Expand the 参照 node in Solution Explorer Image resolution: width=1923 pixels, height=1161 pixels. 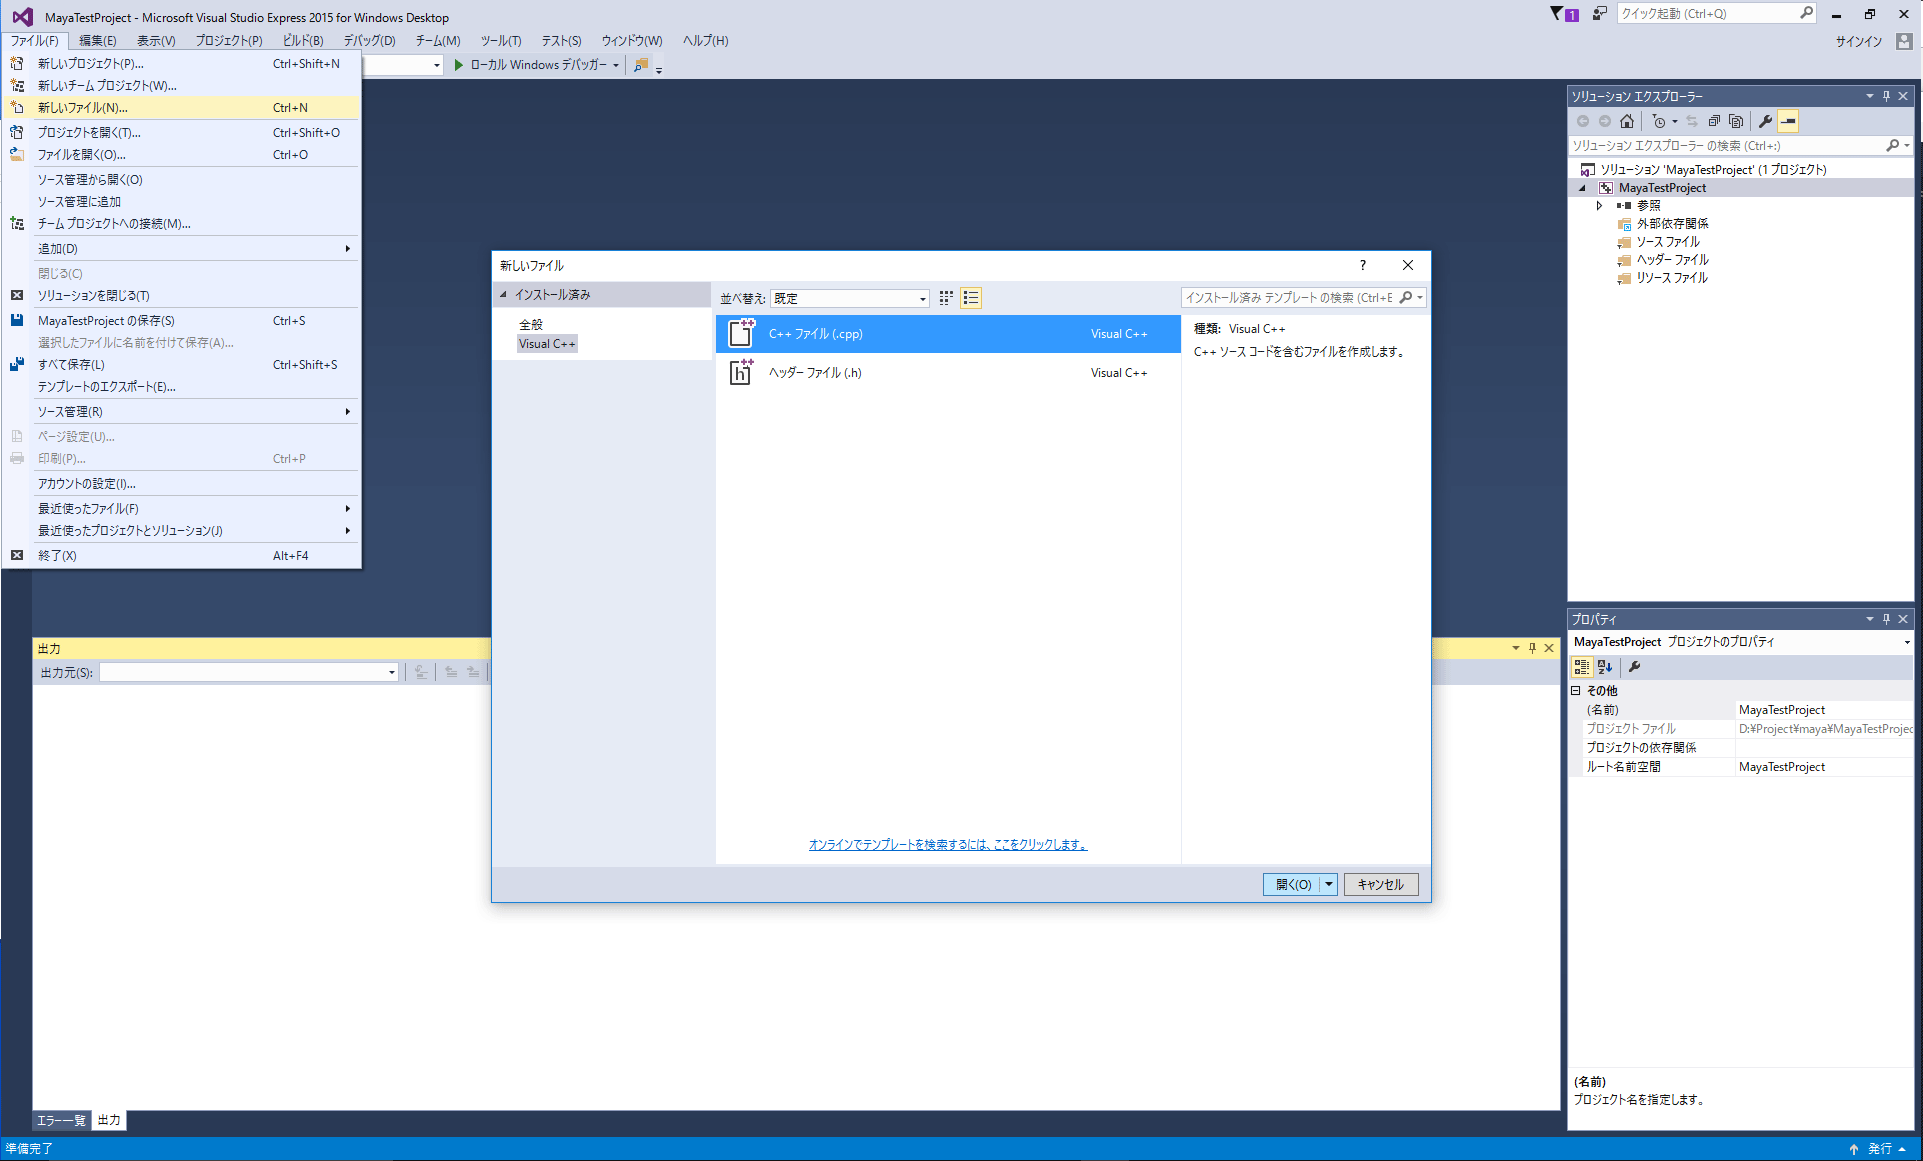[1599, 206]
